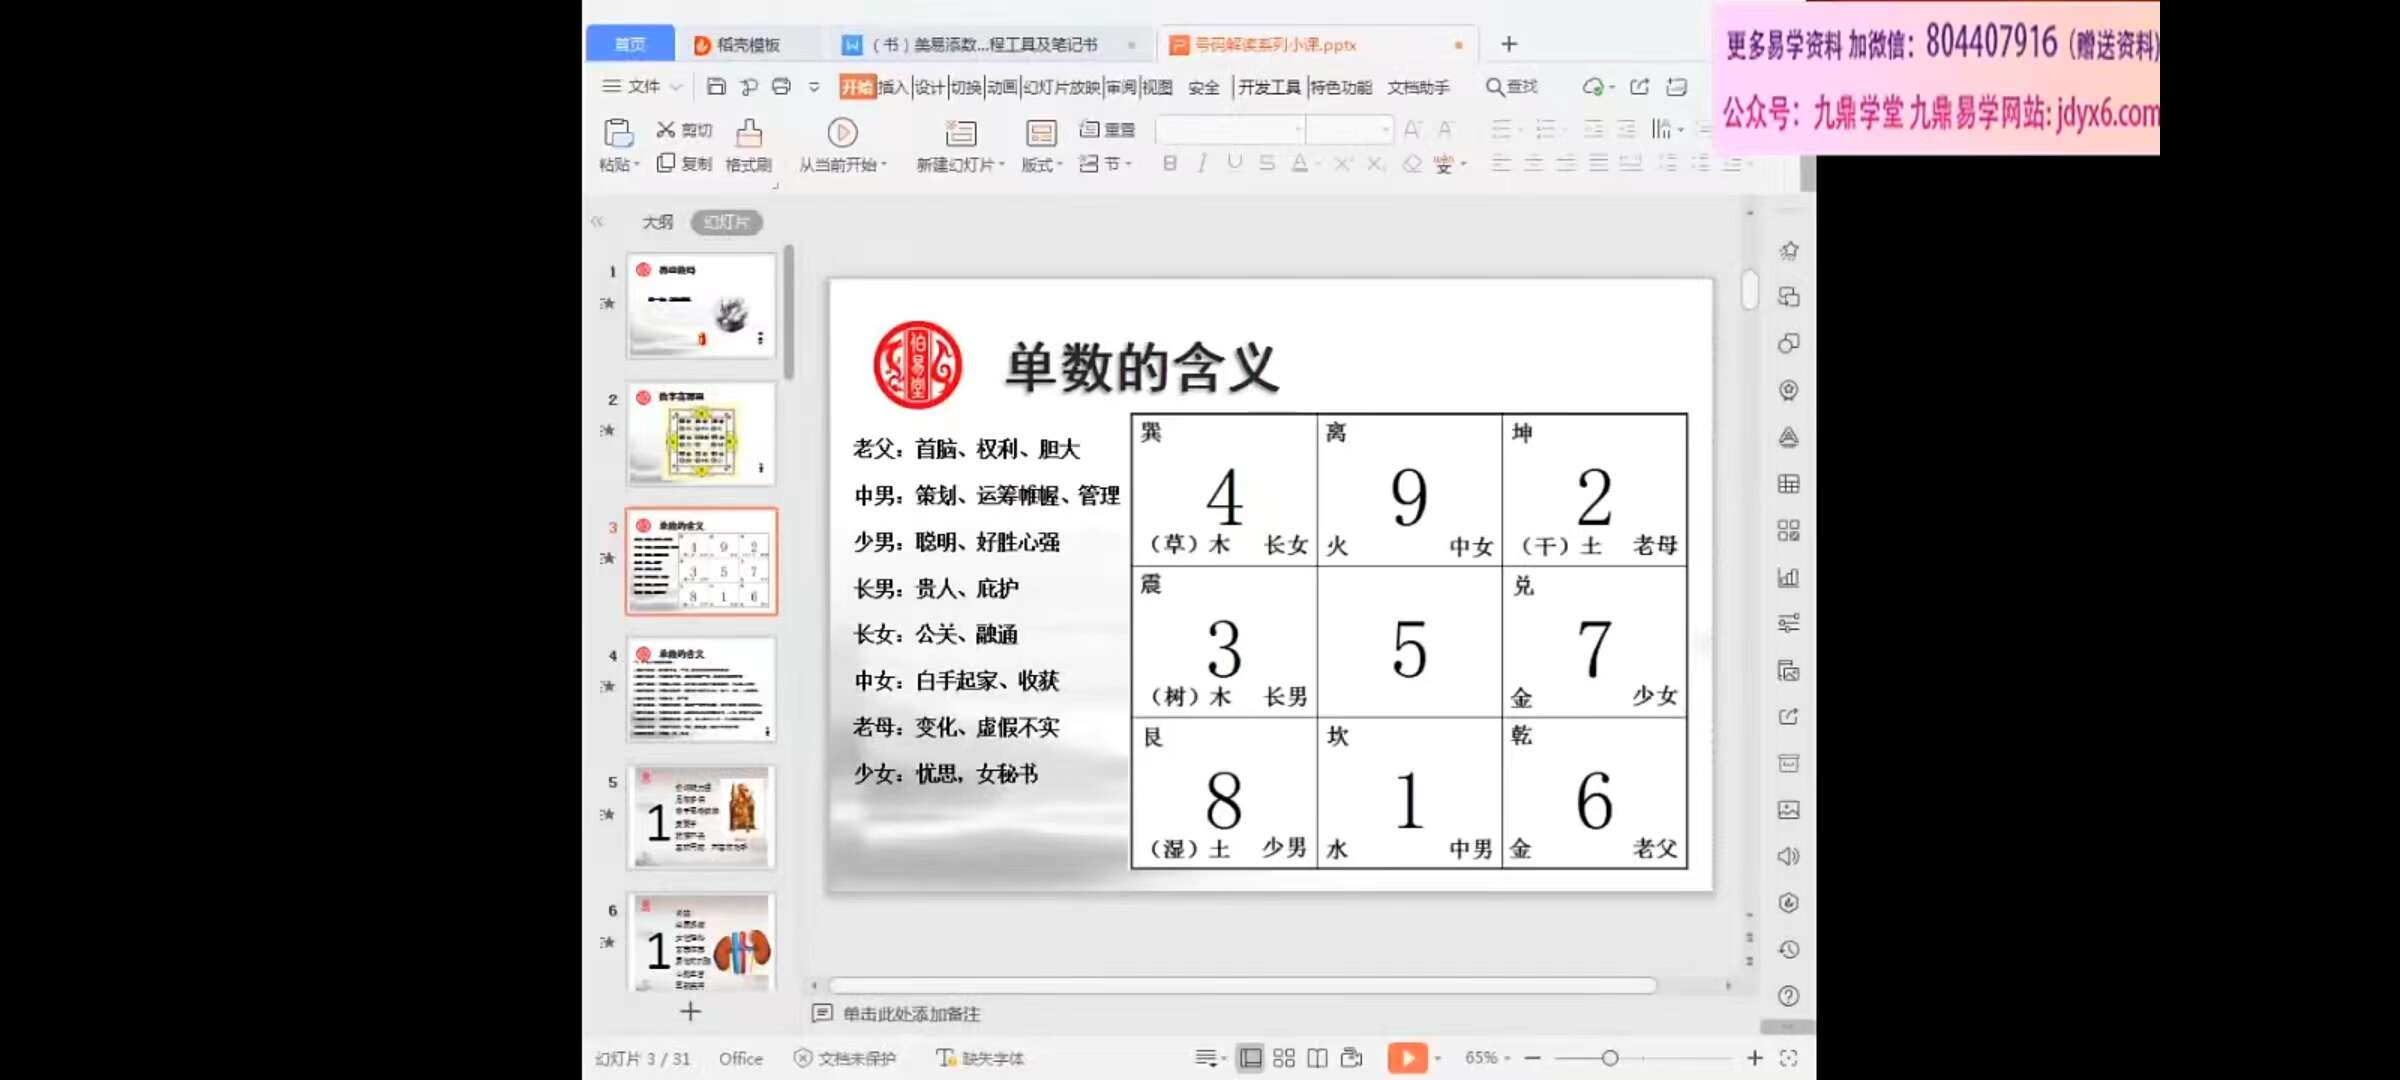The width and height of the screenshot is (2400, 1080).
Task: Adjust the zoom slider handle
Action: pyautogui.click(x=1610, y=1058)
